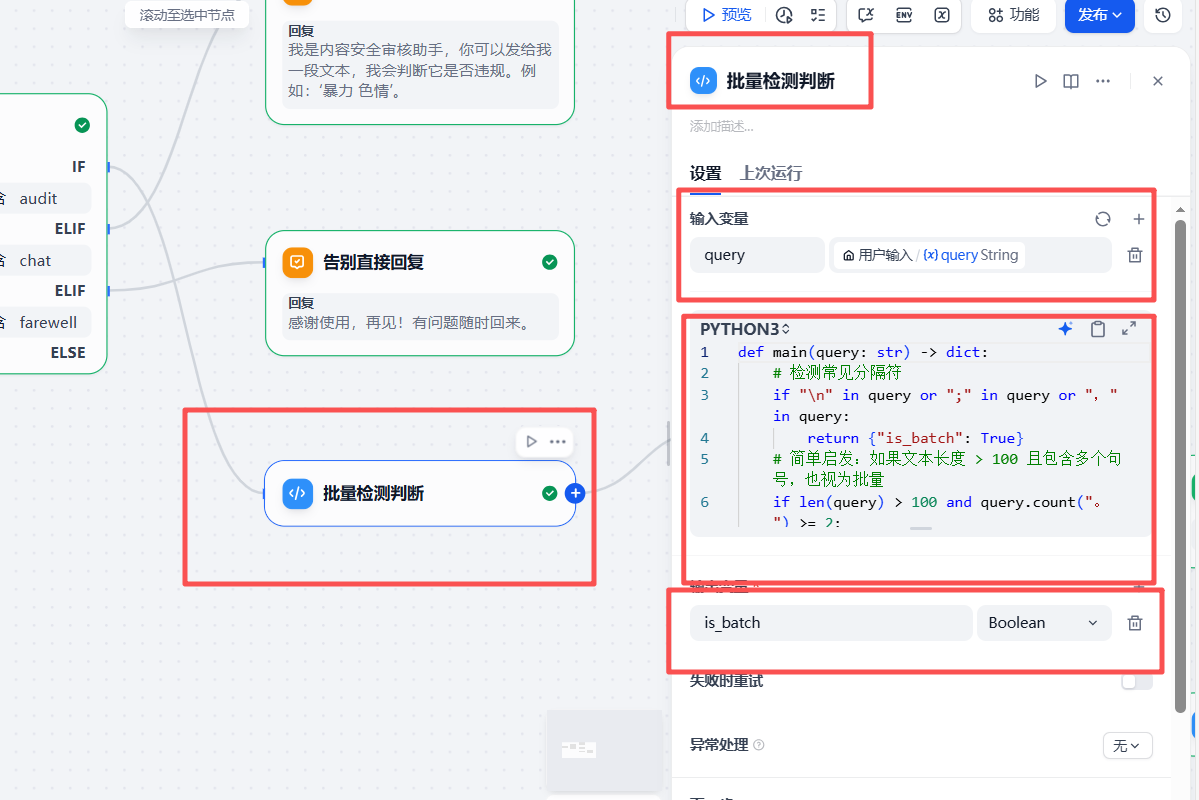Delete the query input variable
This screenshot has width=1199, height=800.
[x=1135, y=255]
